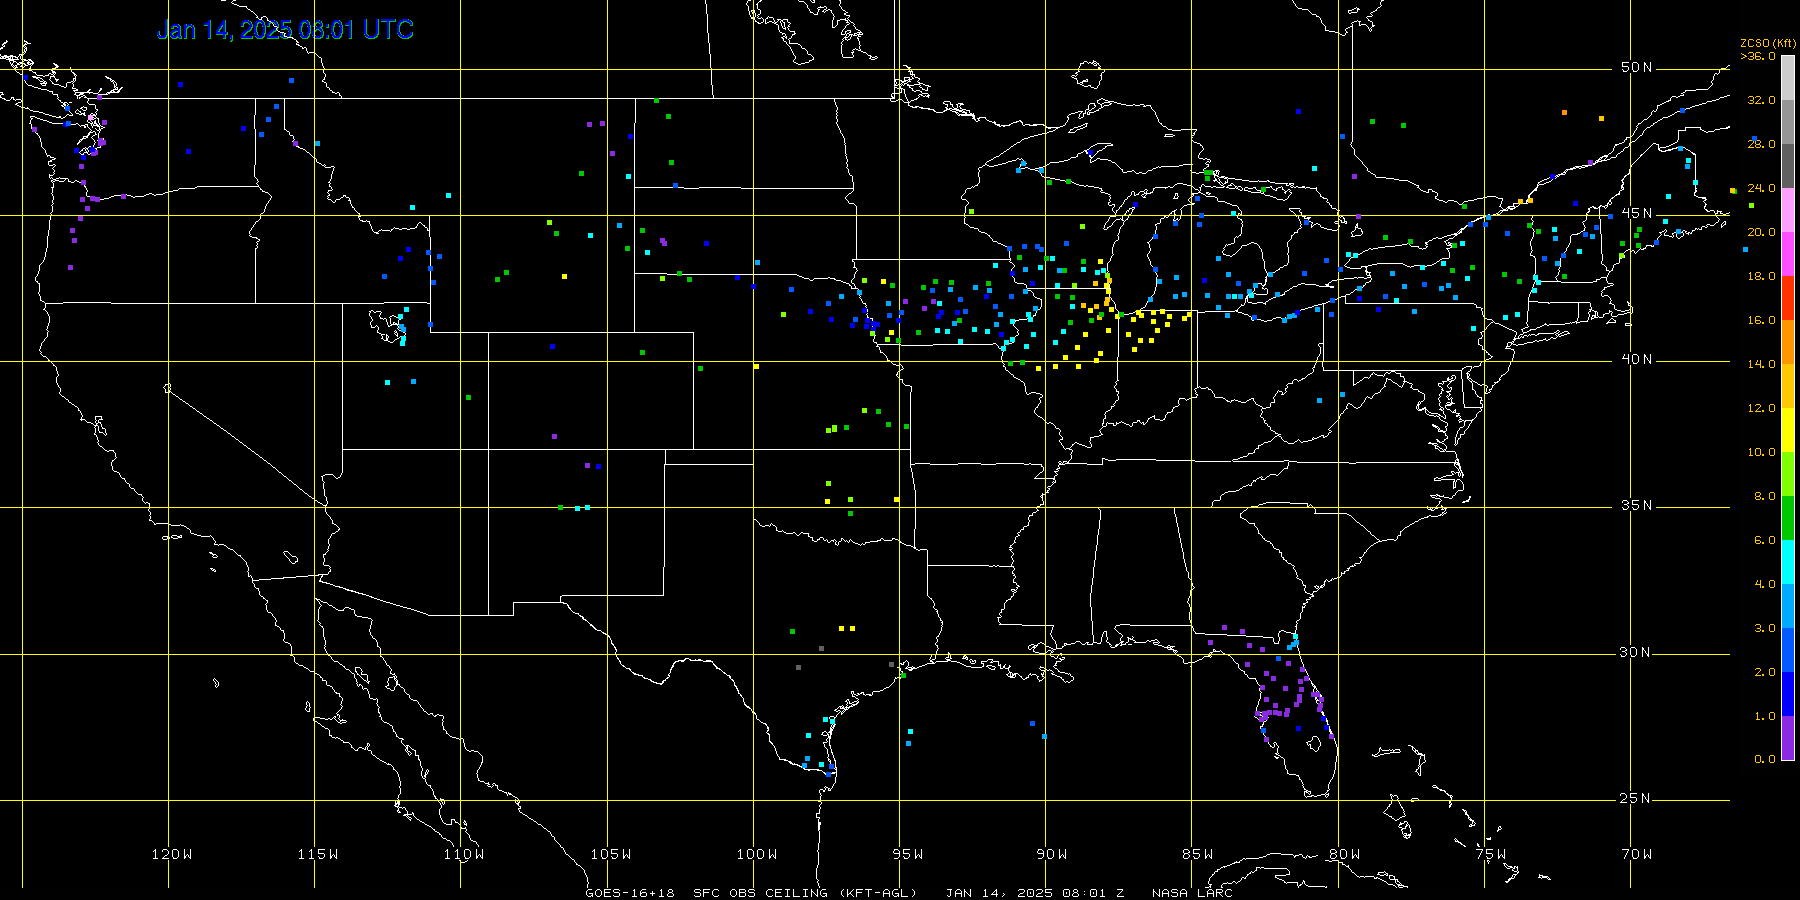Click the 8.0 legend value

click(1765, 496)
